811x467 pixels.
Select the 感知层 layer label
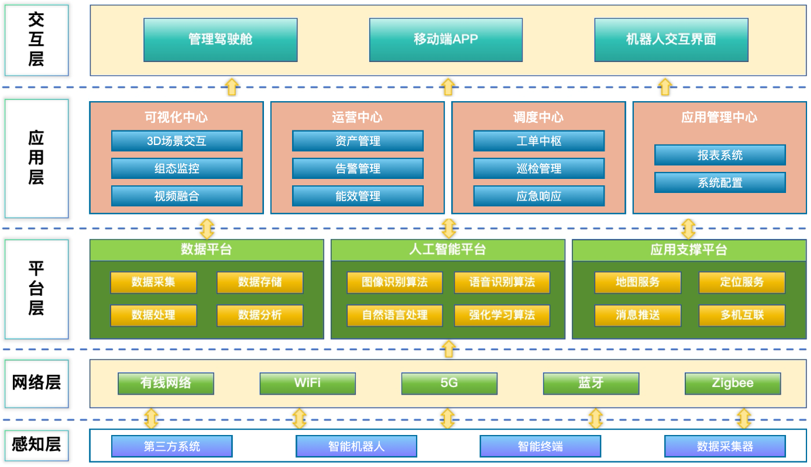pyautogui.click(x=36, y=444)
